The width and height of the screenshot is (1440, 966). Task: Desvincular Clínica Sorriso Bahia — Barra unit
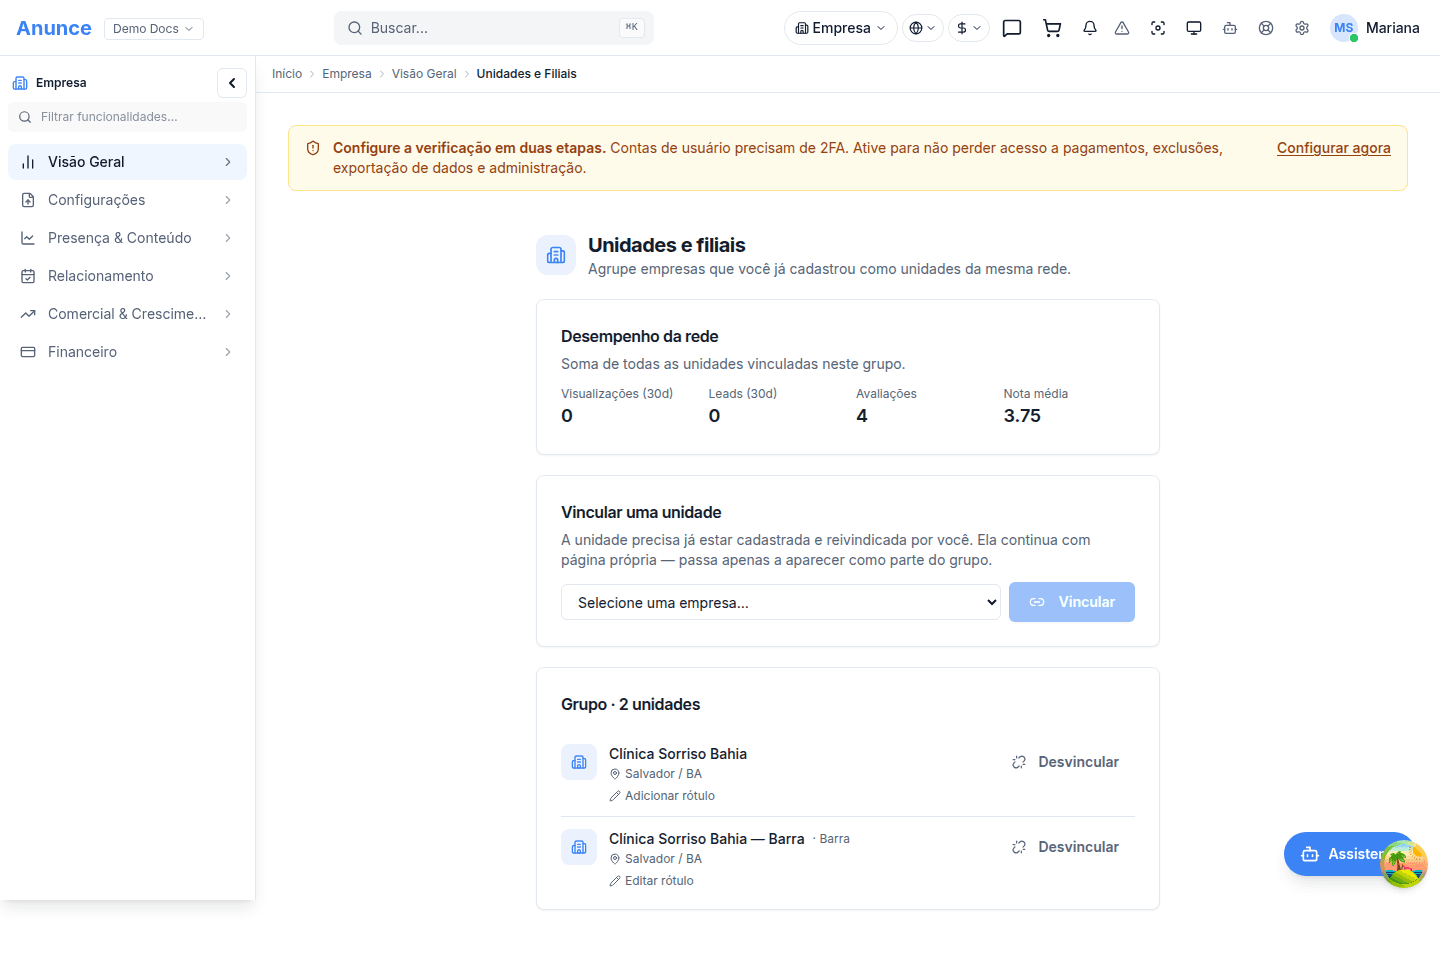click(x=1065, y=847)
